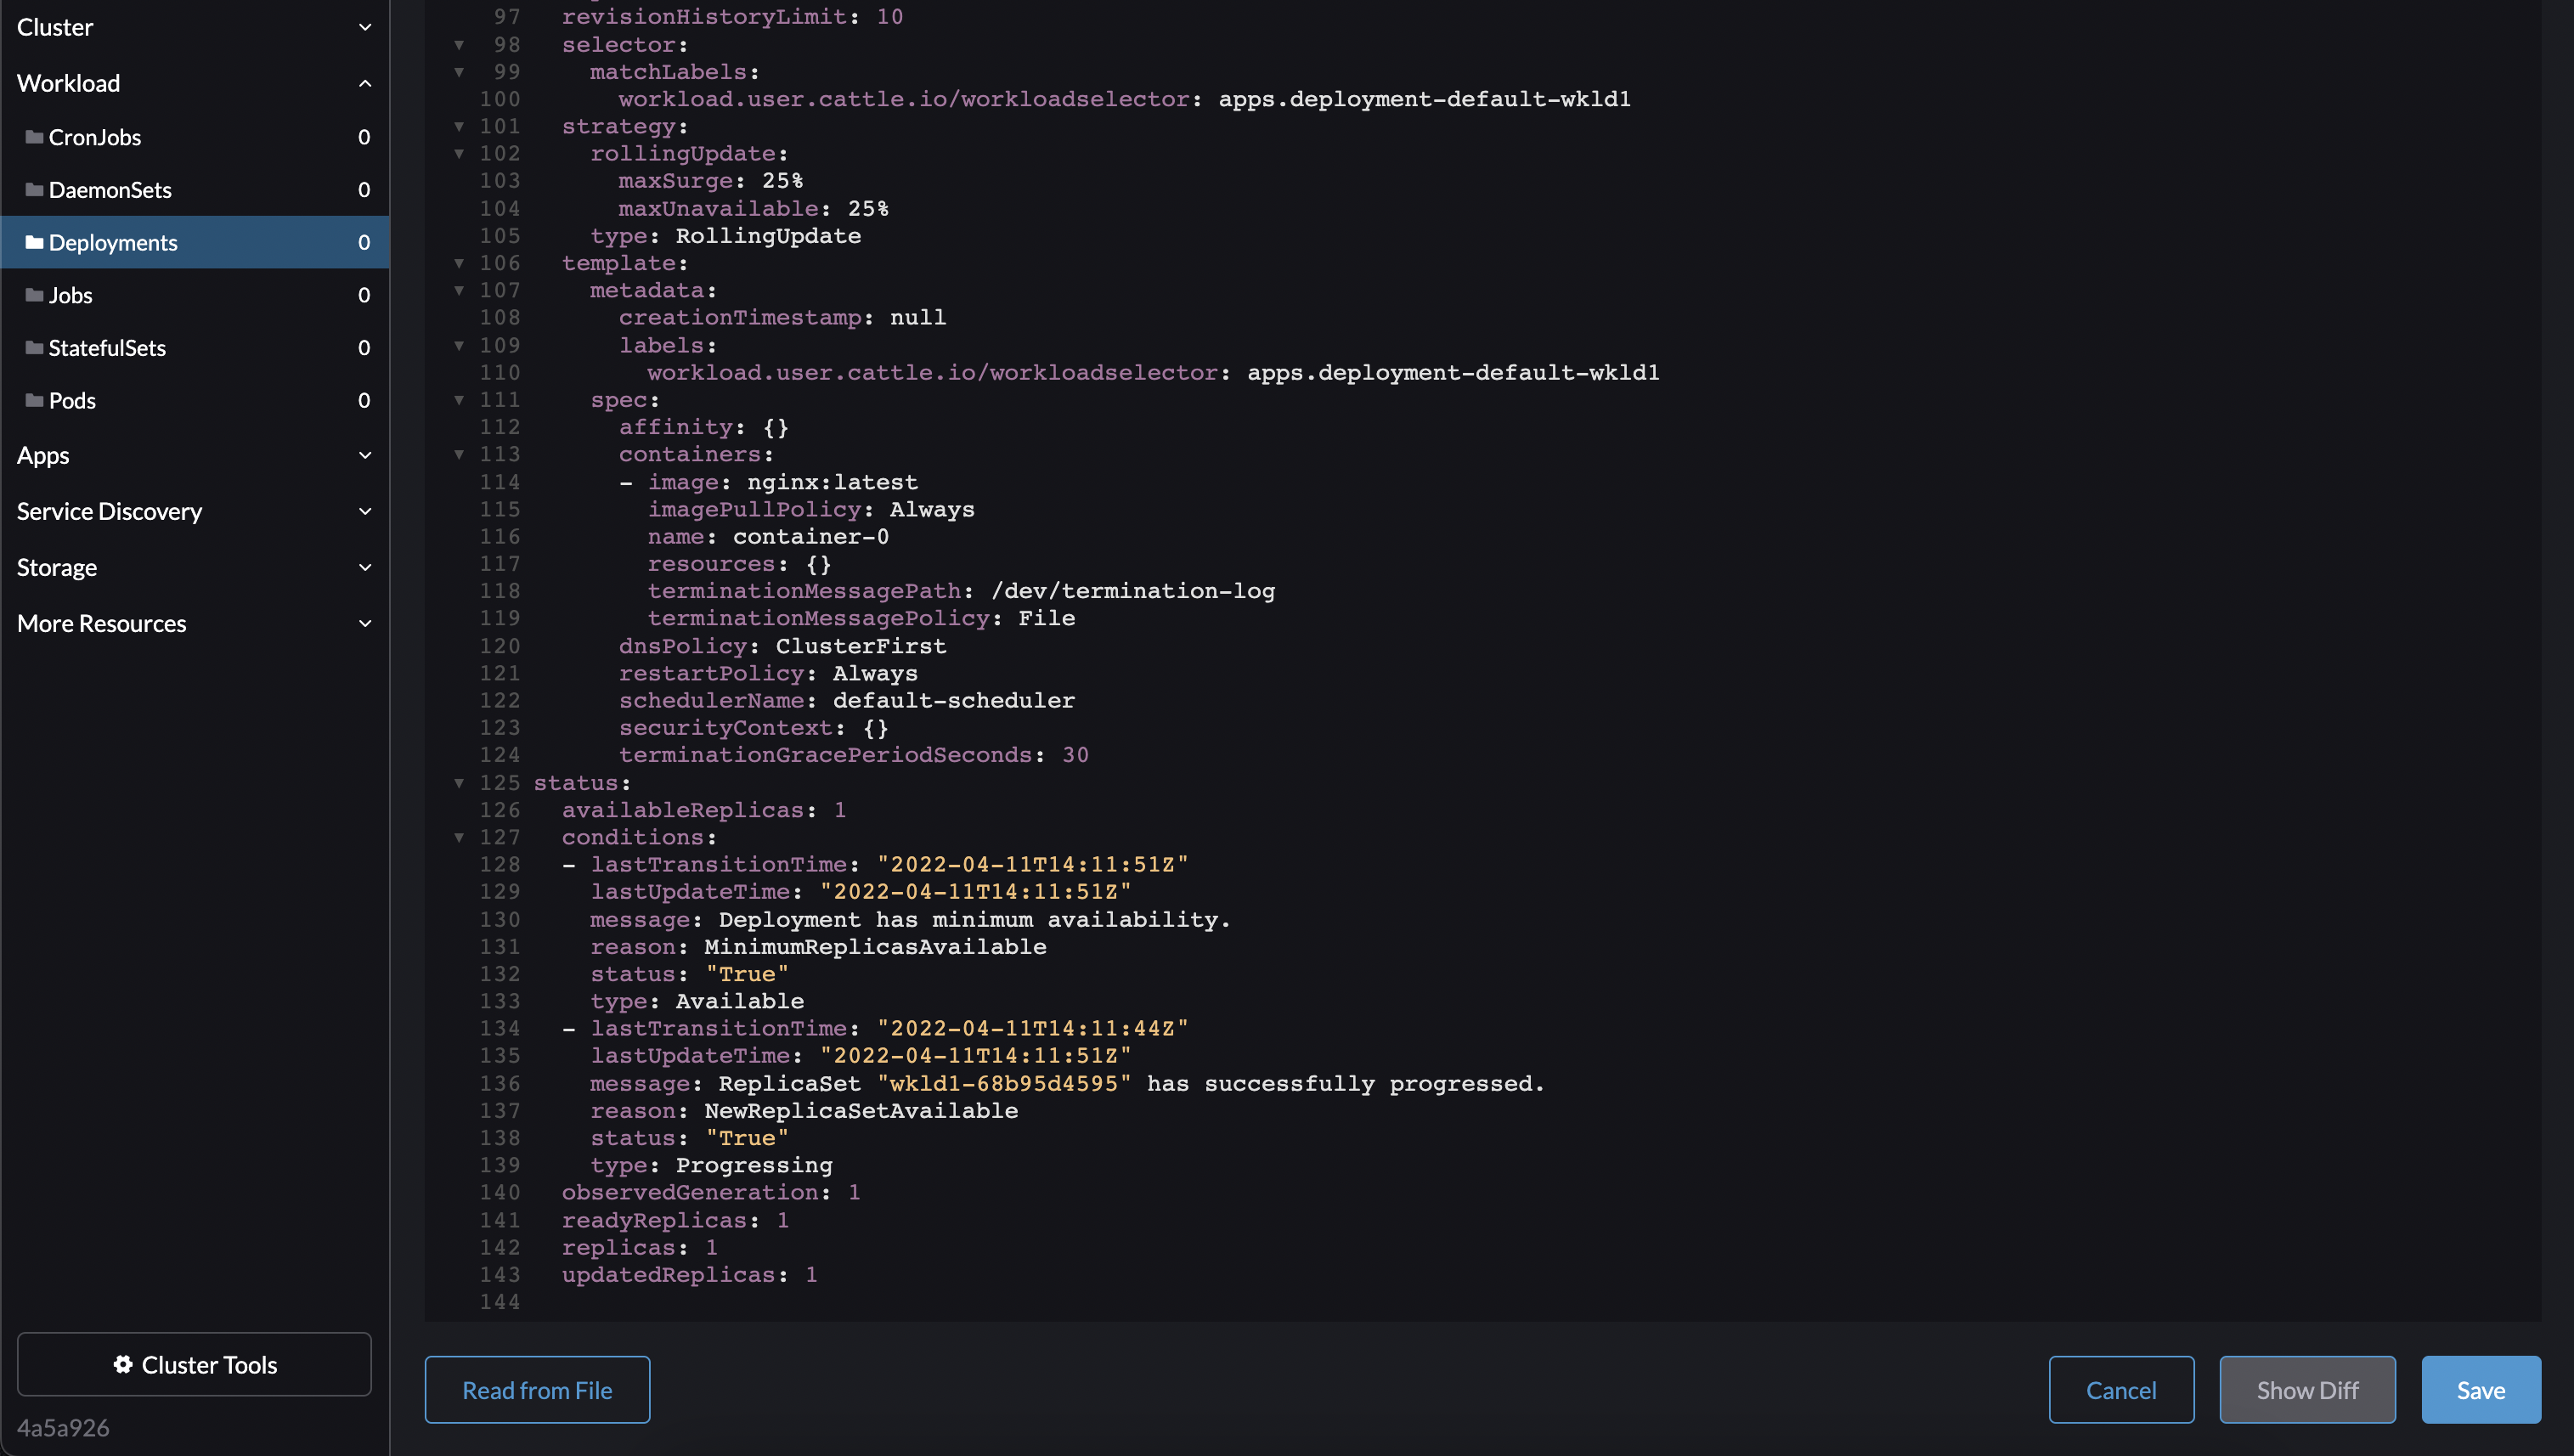Image resolution: width=2574 pixels, height=1456 pixels.
Task: Open the Apps sidebar entry
Action: (43, 455)
